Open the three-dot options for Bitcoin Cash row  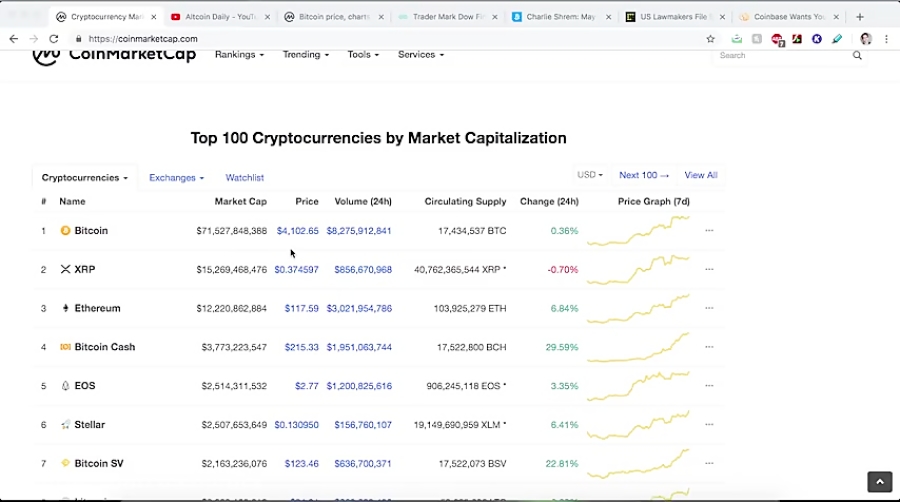[709, 347]
